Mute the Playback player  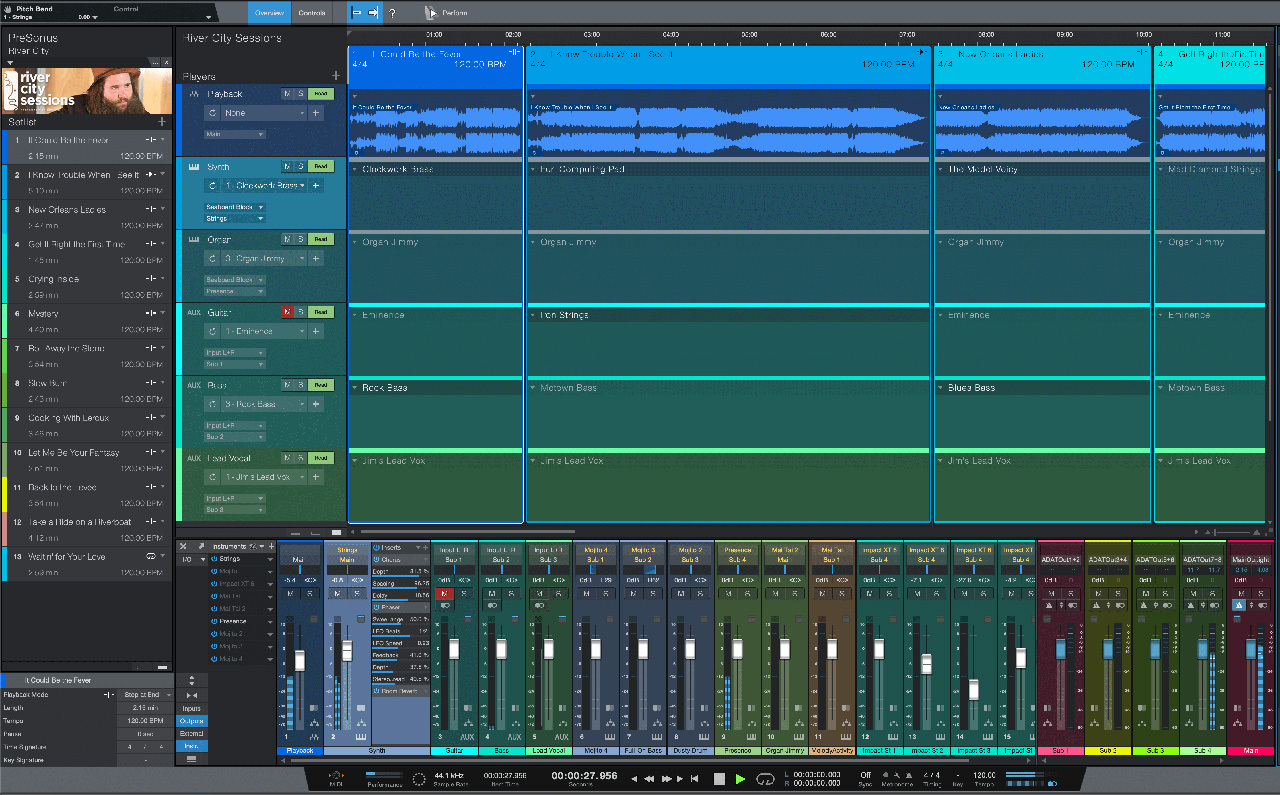[x=287, y=94]
